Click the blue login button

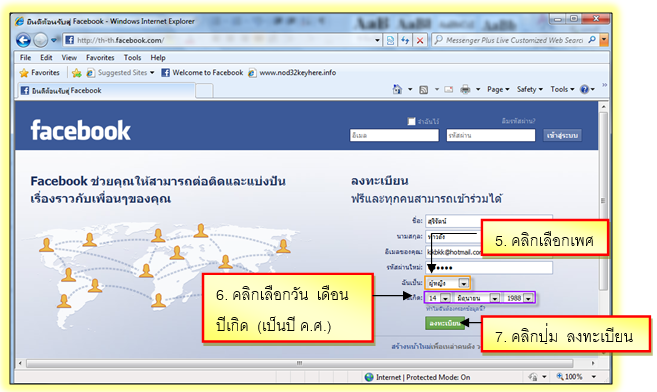pos(562,135)
